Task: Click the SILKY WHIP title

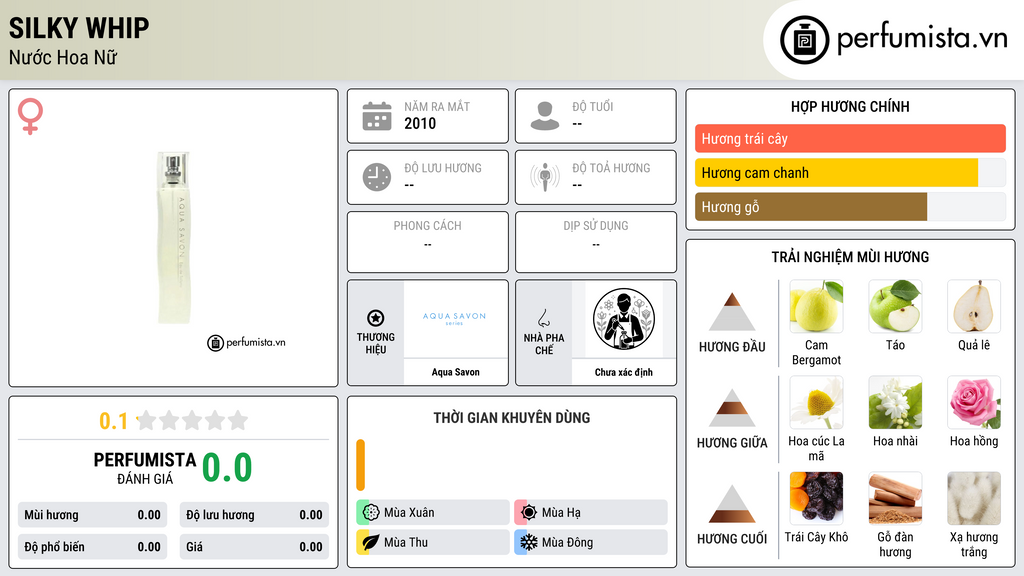Action: [x=79, y=28]
